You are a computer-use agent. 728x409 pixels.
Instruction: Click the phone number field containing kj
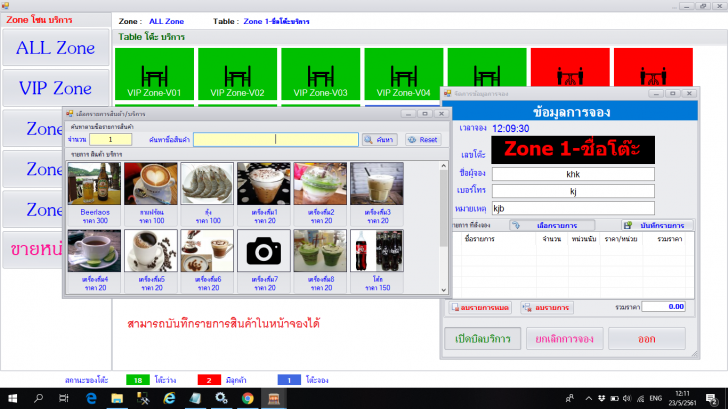coord(573,191)
